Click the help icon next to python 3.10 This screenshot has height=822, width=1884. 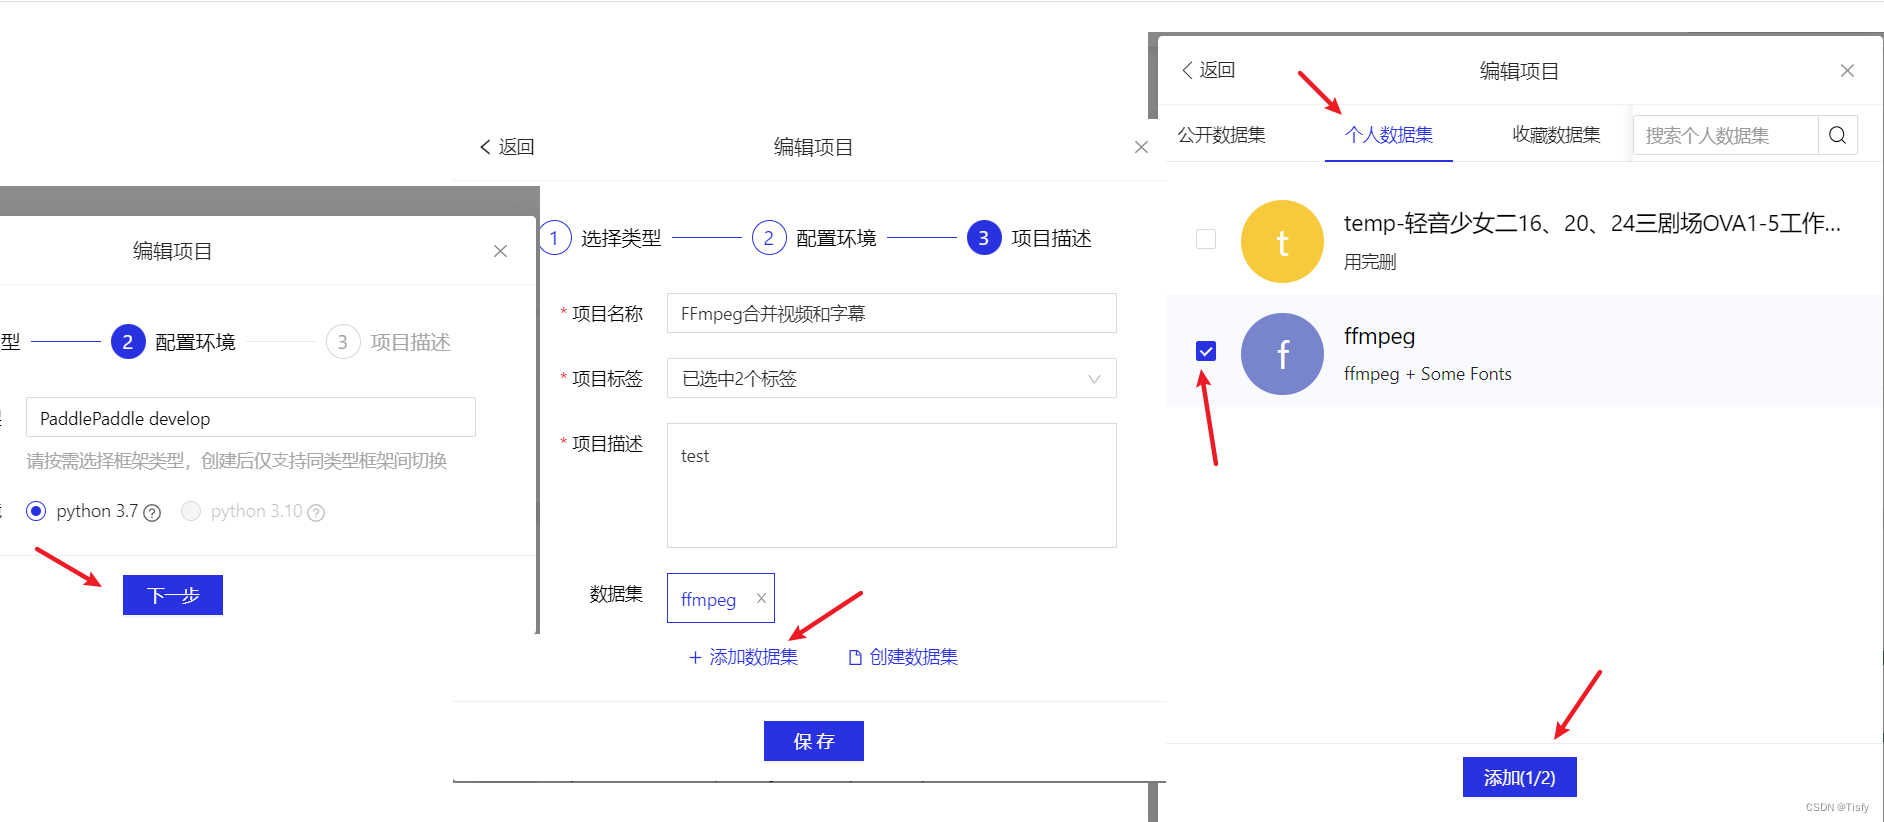tap(316, 513)
